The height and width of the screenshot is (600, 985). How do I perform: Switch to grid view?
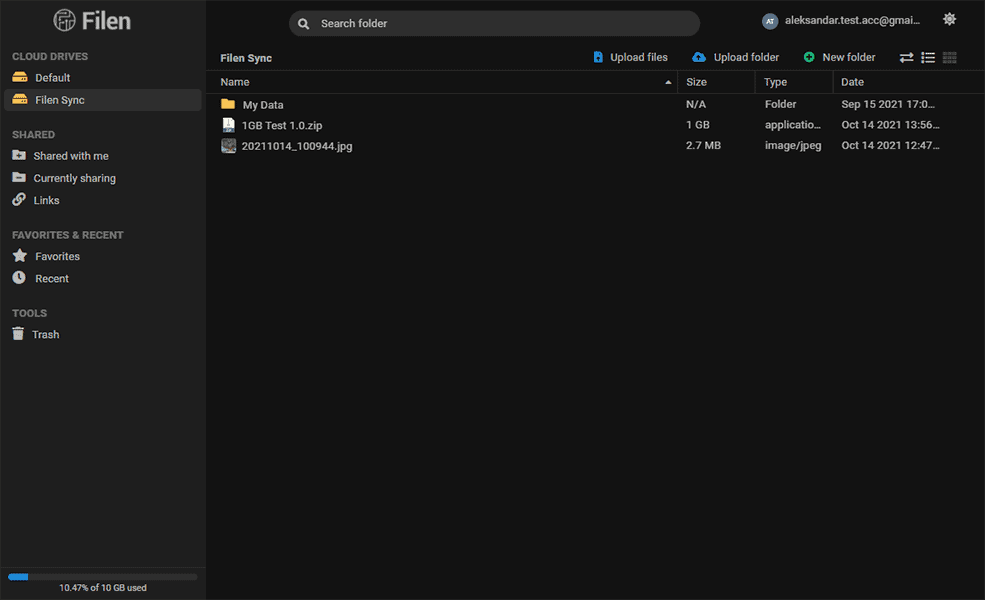coord(950,58)
